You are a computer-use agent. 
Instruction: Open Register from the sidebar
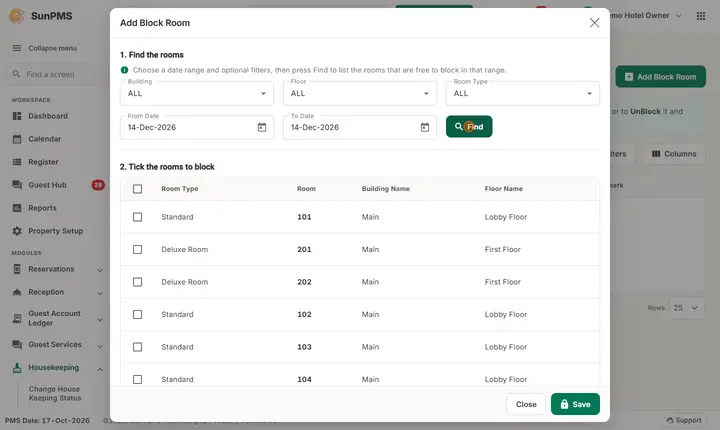(x=43, y=162)
